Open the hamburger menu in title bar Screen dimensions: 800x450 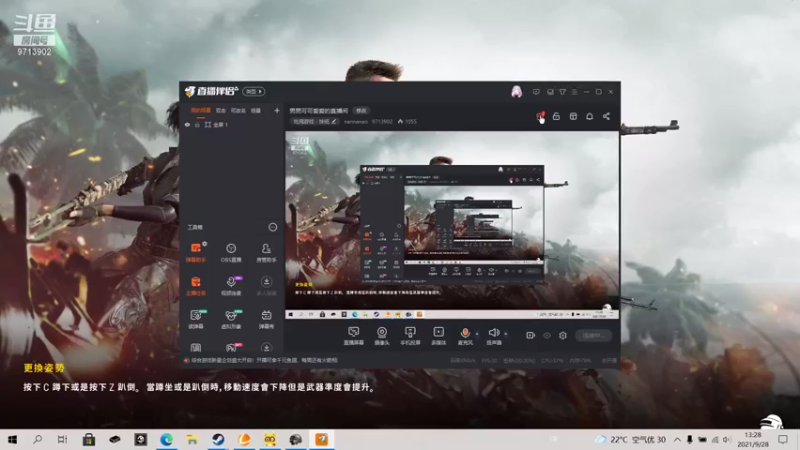tap(574, 92)
